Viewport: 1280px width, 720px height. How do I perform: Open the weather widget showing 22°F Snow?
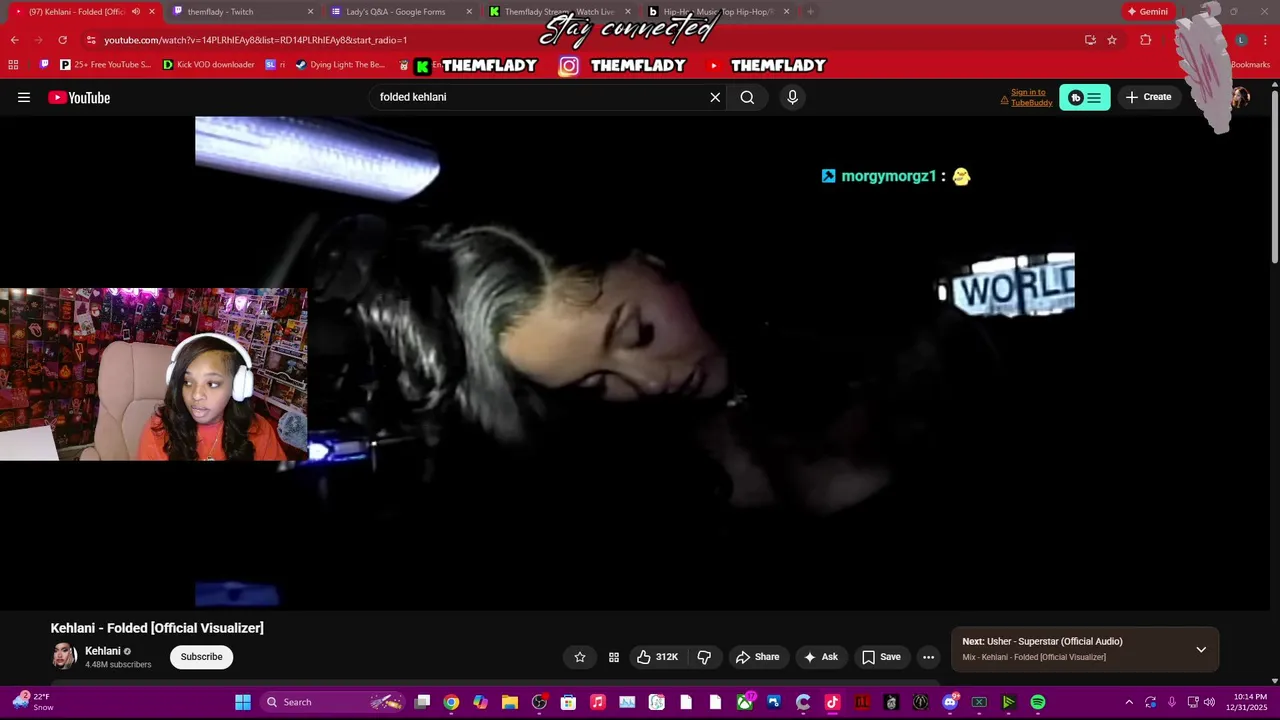coord(33,702)
